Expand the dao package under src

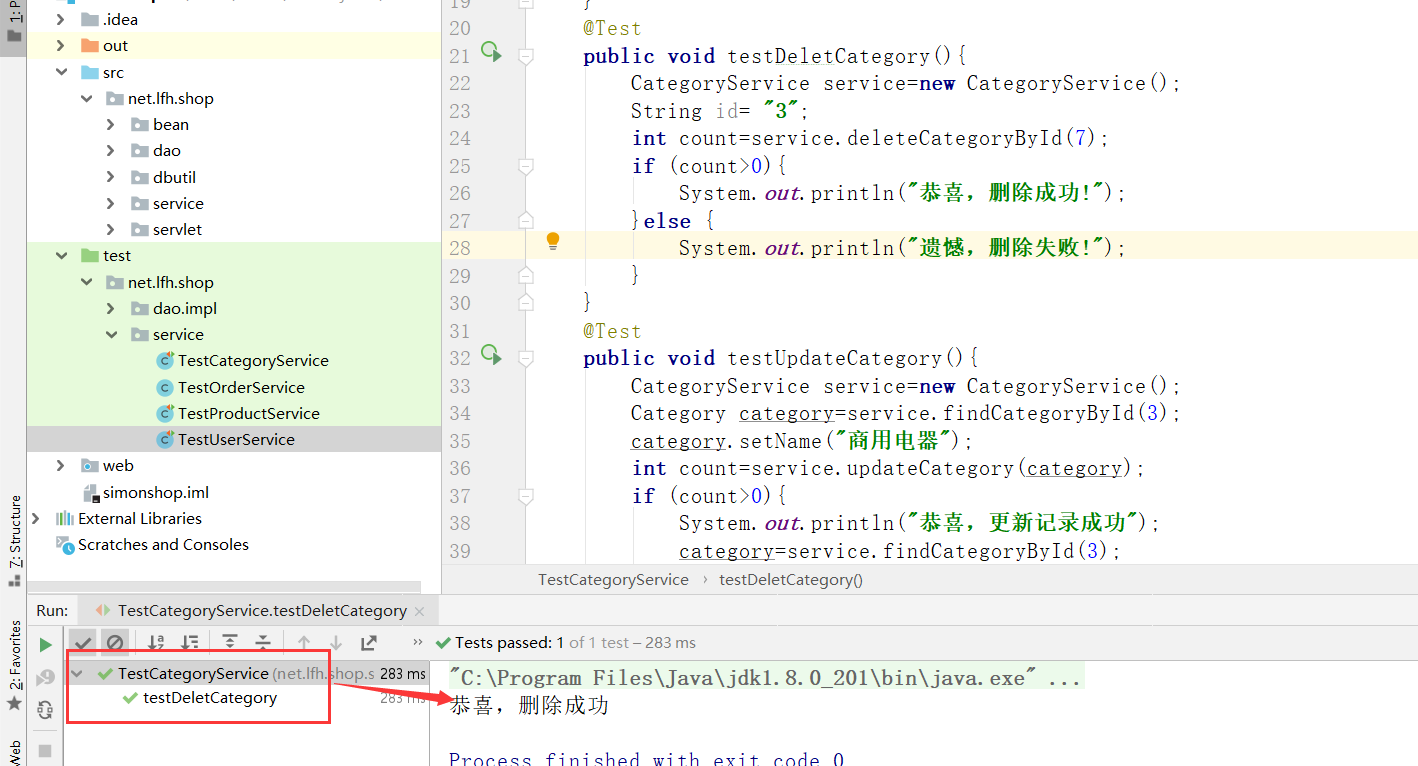click(x=110, y=150)
